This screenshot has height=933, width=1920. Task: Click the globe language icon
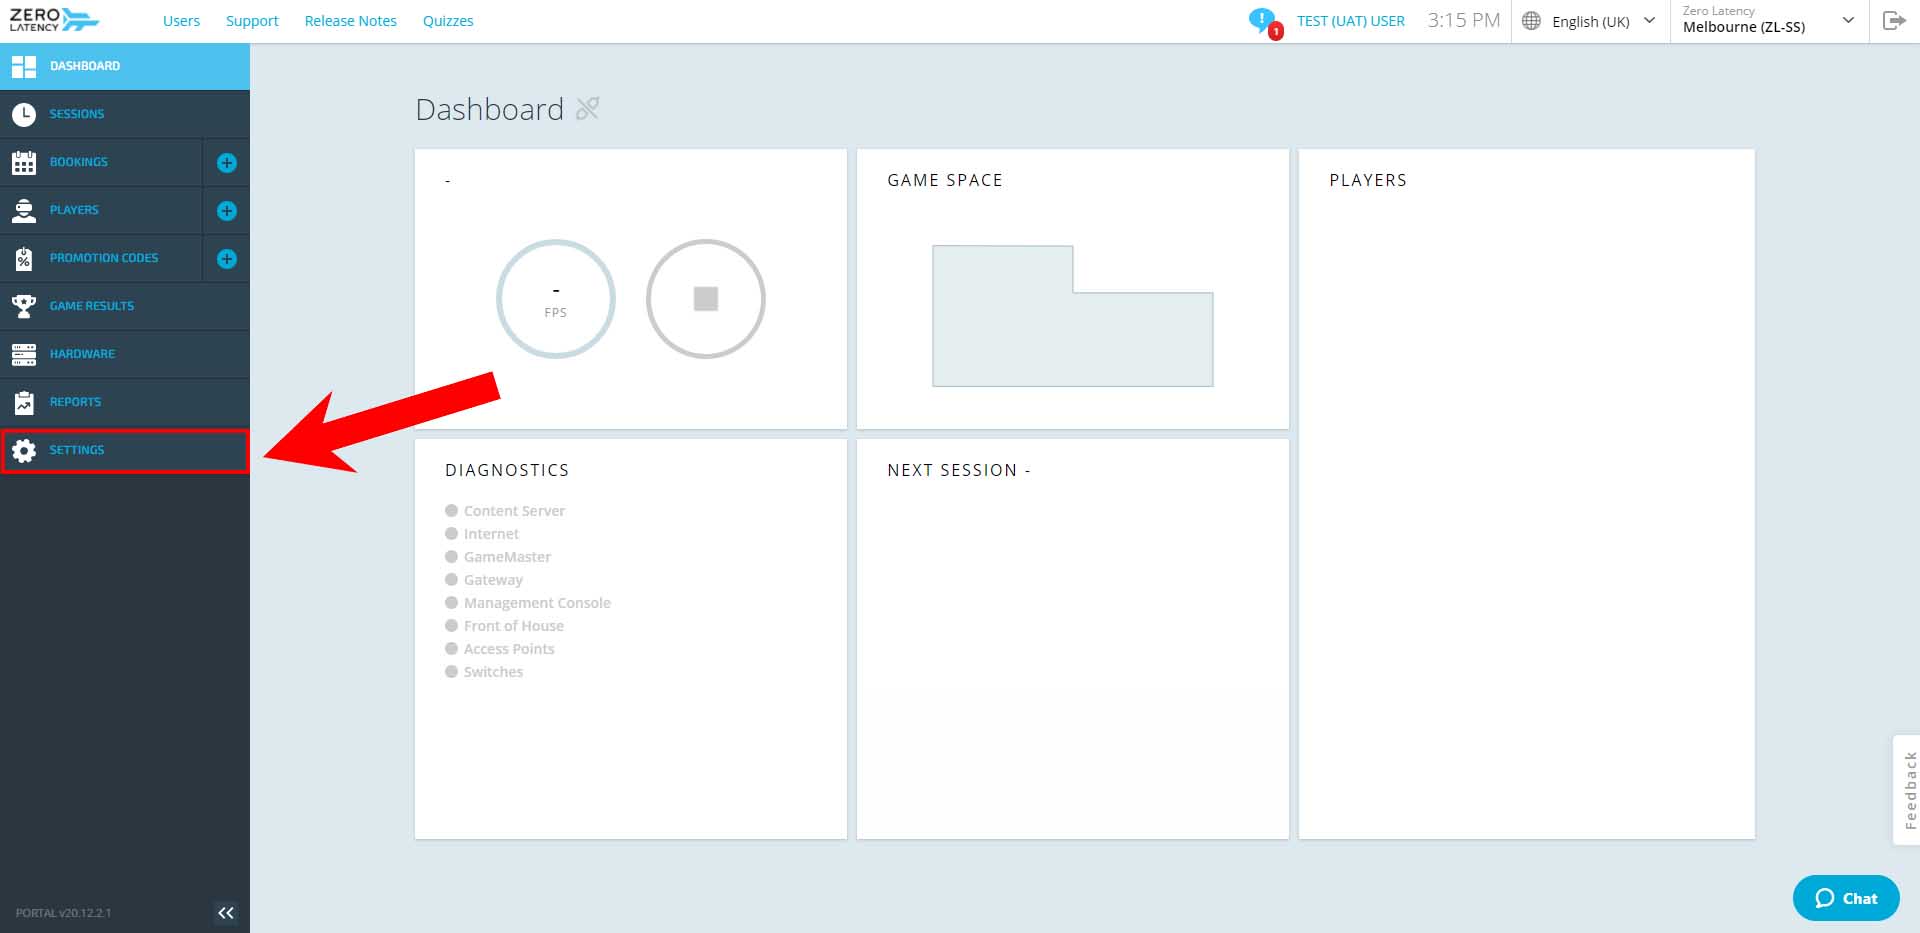point(1531,21)
